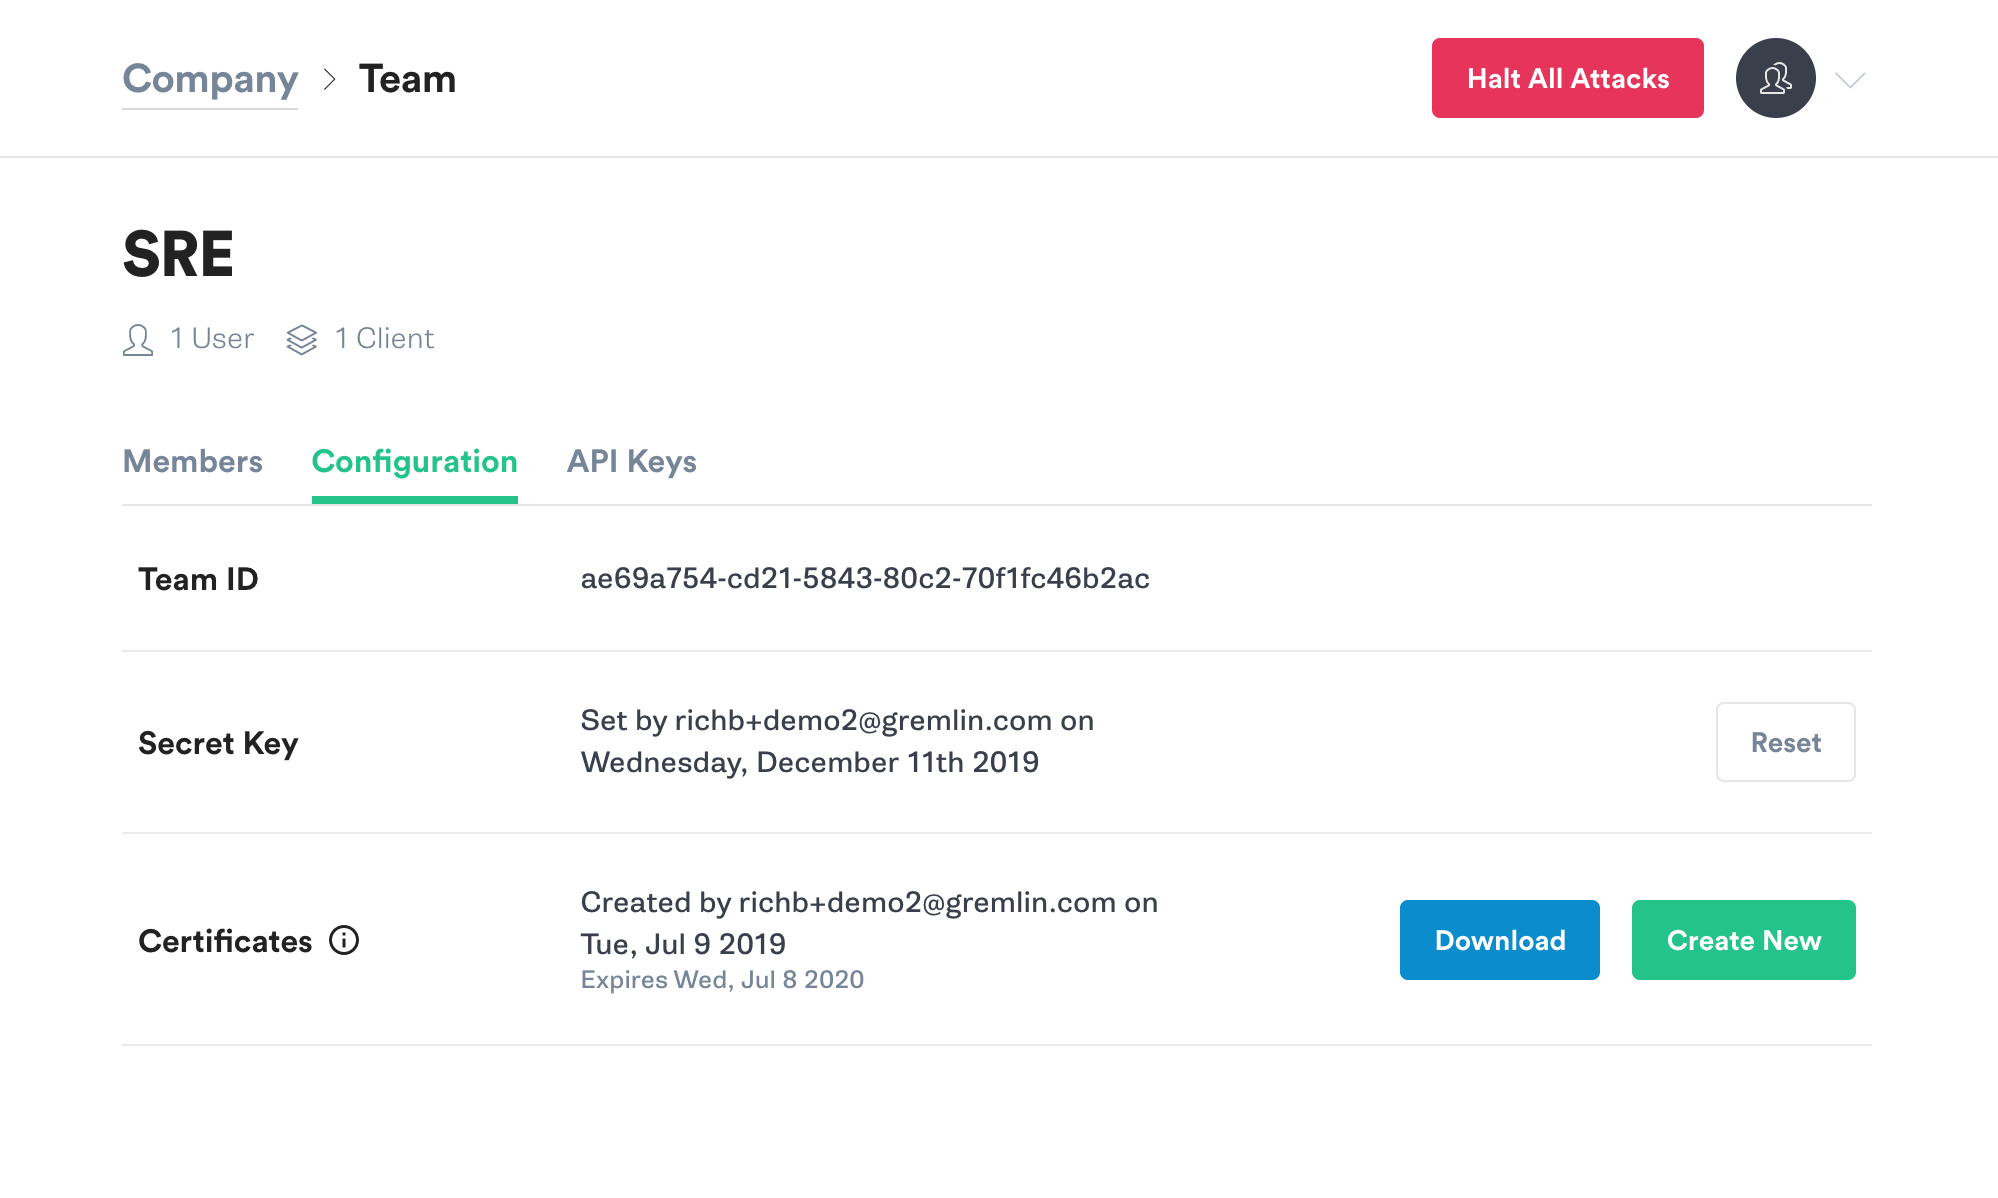1998x1198 pixels.
Task: Open the Configuration tab
Action: (414, 461)
